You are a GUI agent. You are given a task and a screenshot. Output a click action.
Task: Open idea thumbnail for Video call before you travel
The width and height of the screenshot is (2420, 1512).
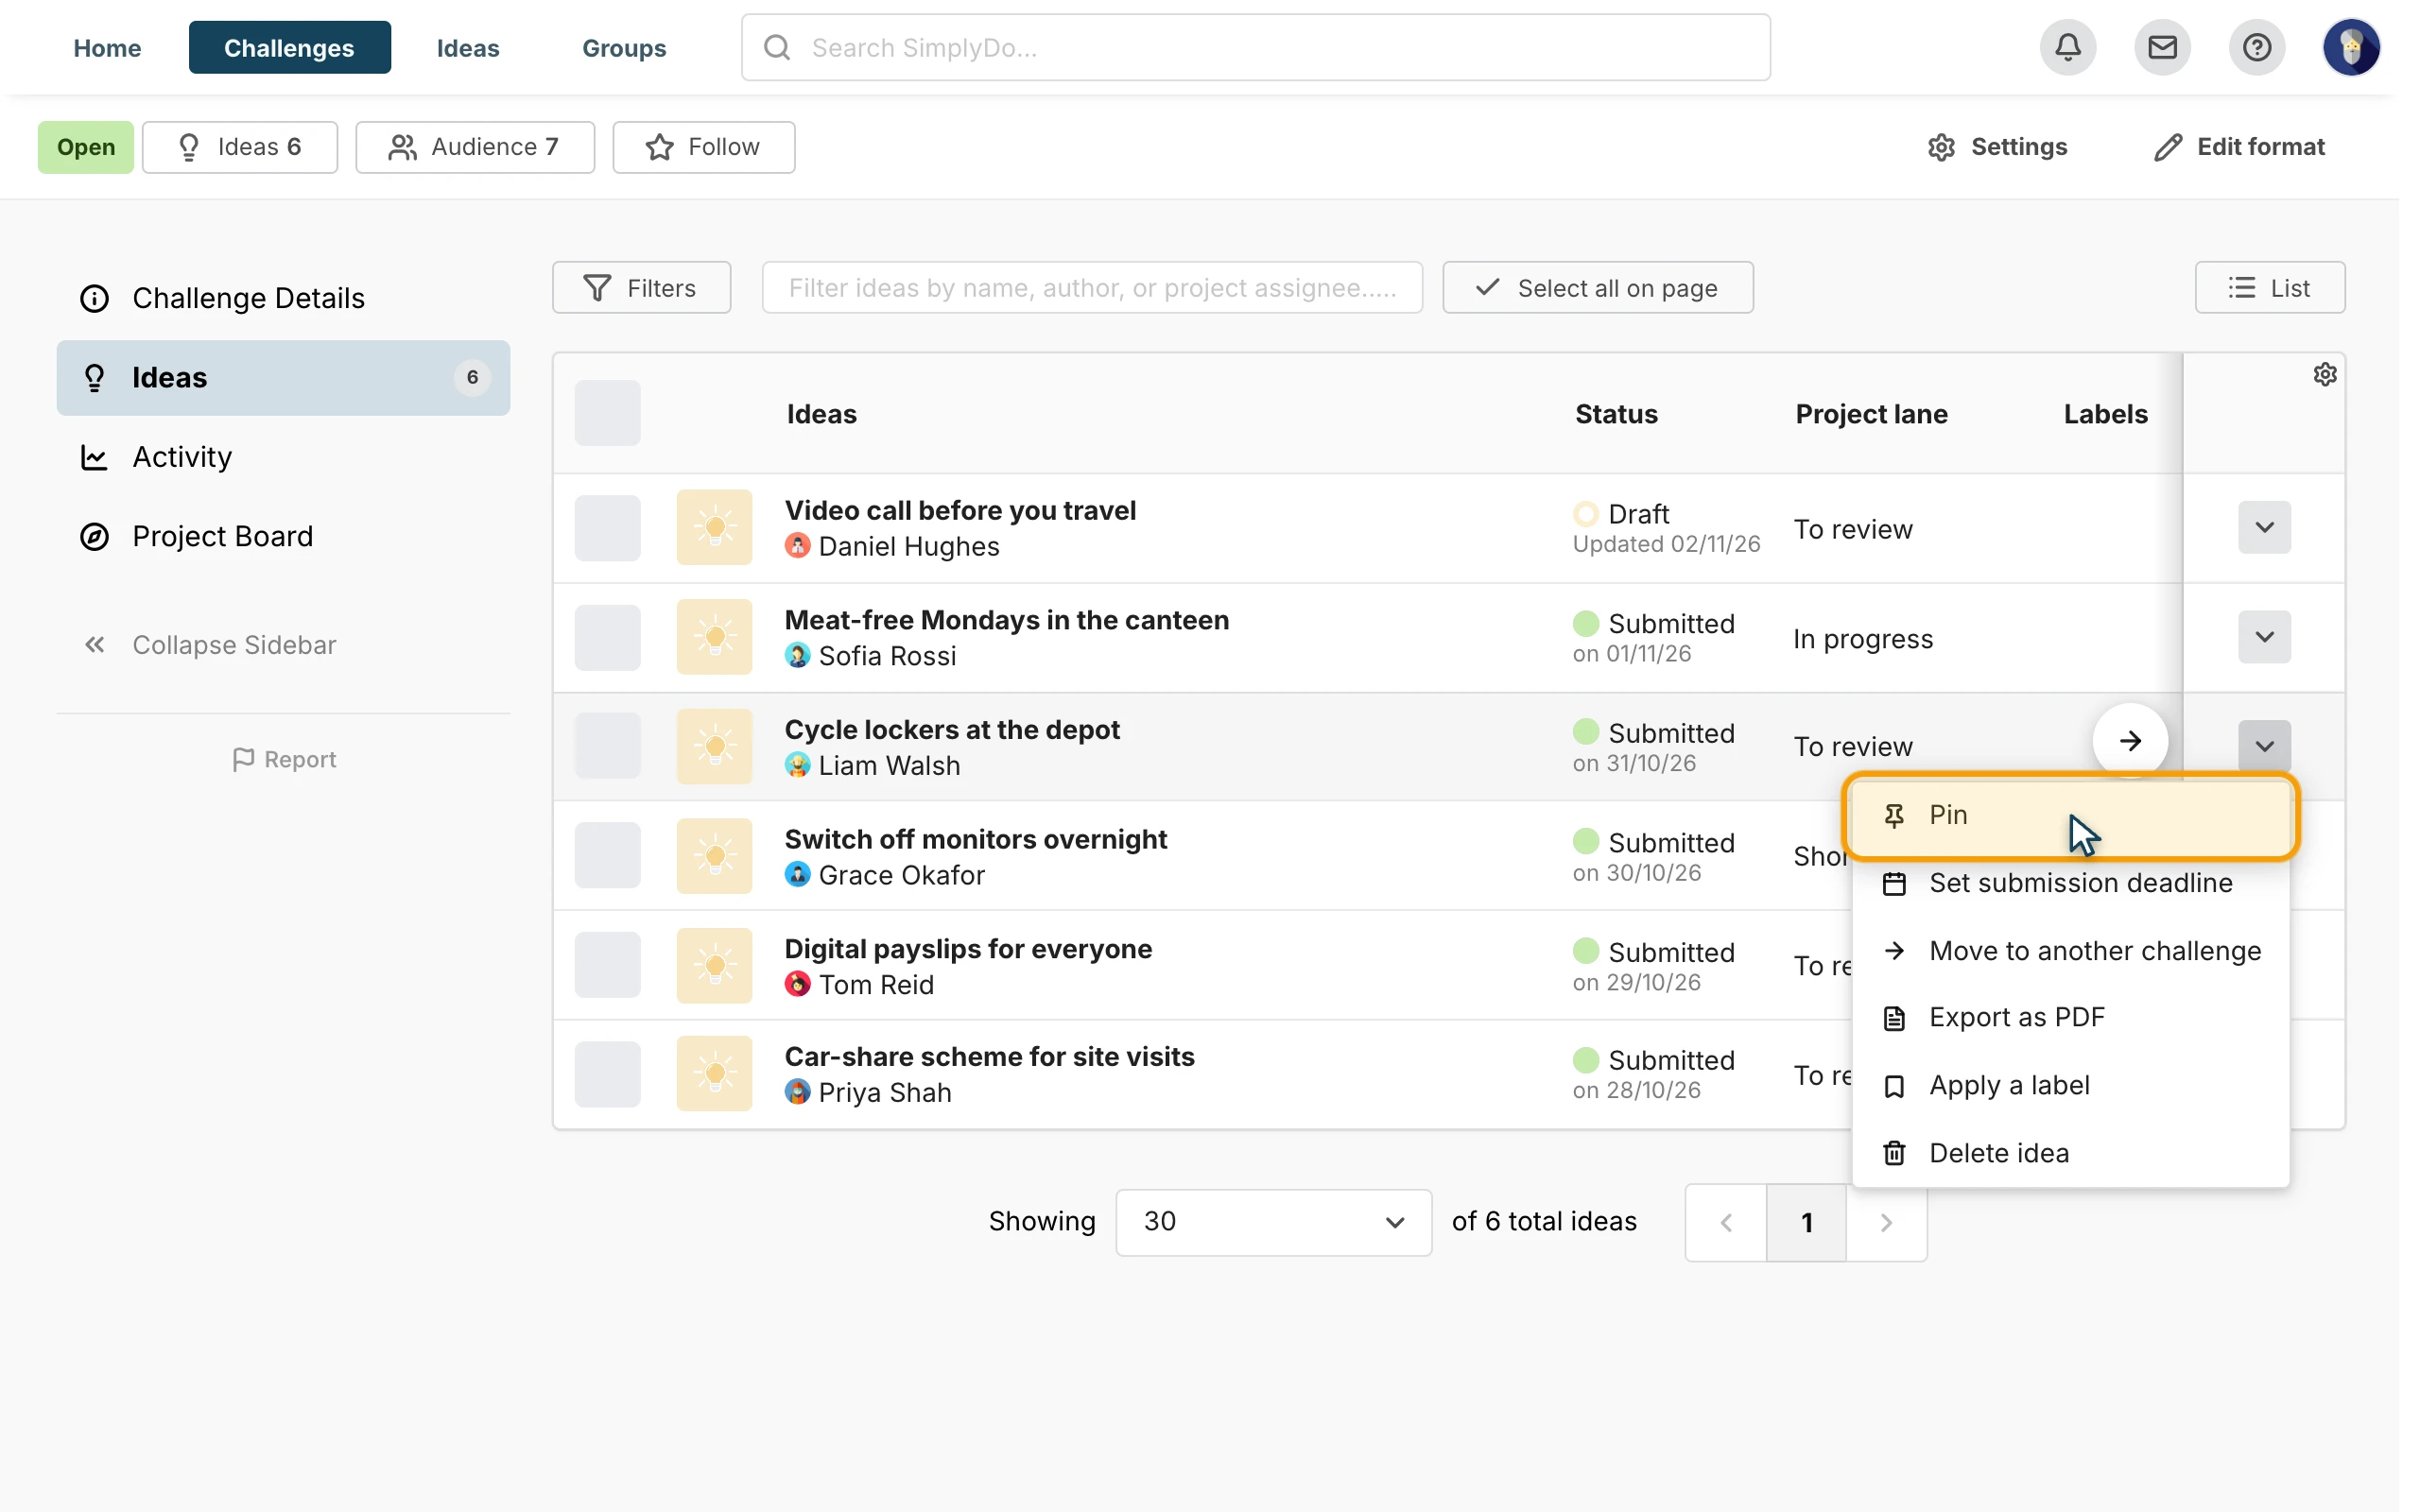[714, 527]
